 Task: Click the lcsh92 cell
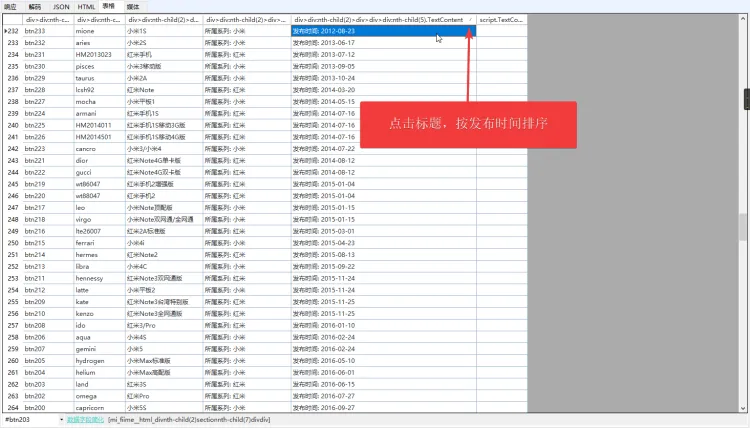coord(99,90)
